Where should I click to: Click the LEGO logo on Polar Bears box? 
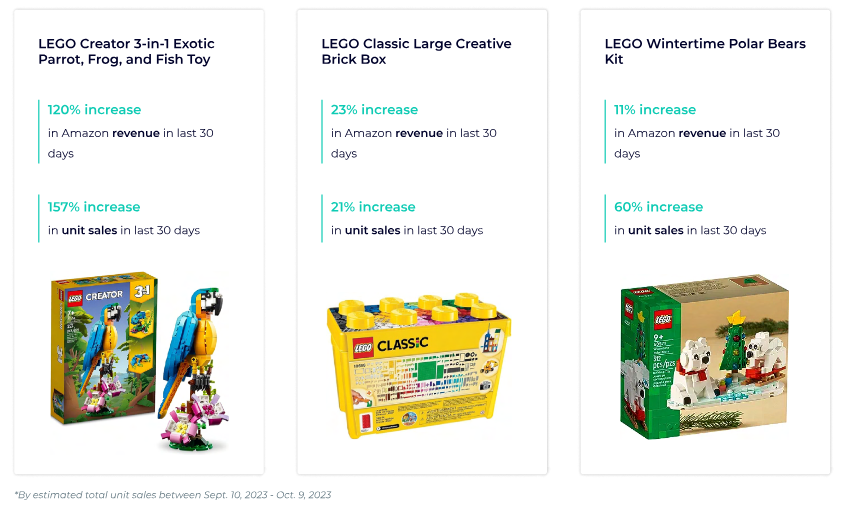pyautogui.click(x=663, y=319)
